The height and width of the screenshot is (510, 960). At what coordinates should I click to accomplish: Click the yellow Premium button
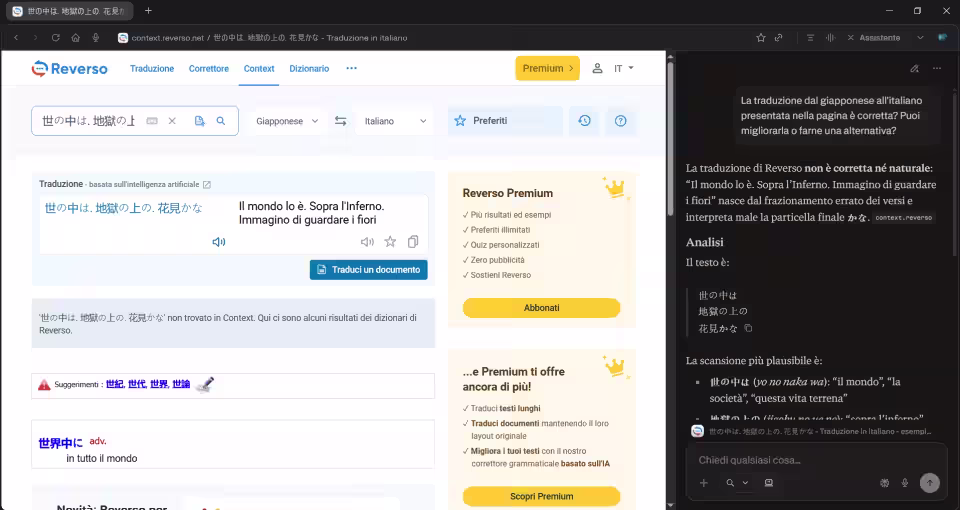point(547,69)
